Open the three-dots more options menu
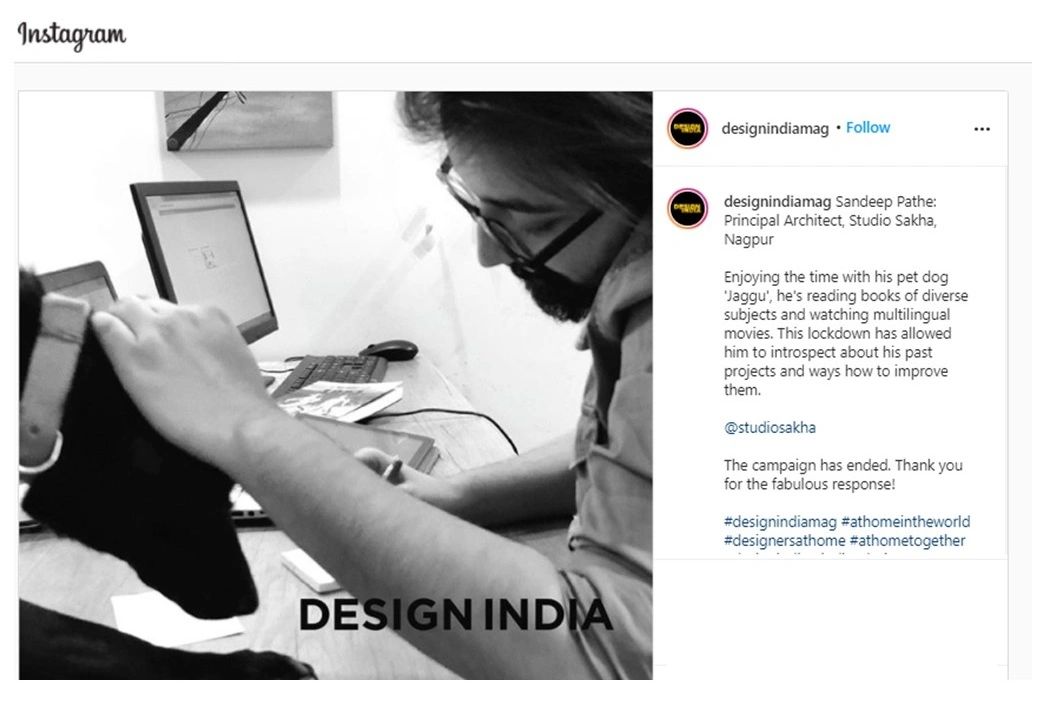 point(982,129)
